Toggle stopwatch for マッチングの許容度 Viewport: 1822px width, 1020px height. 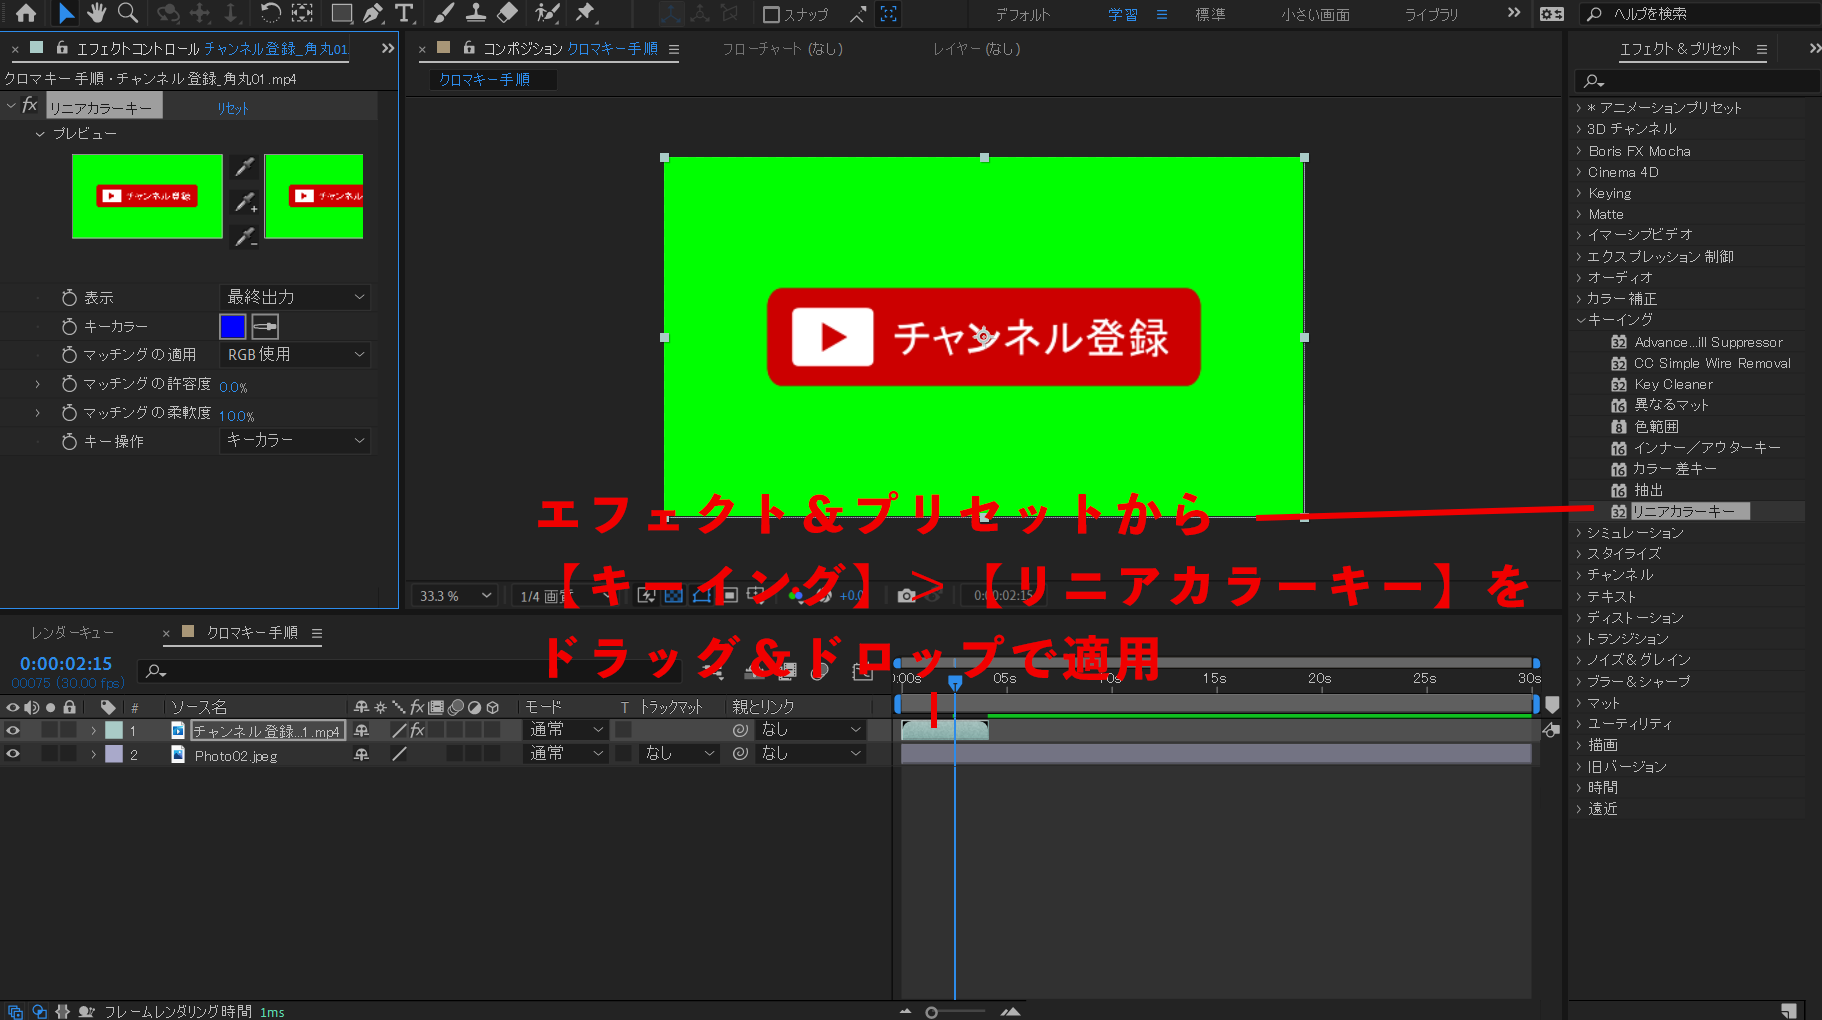pos(69,383)
